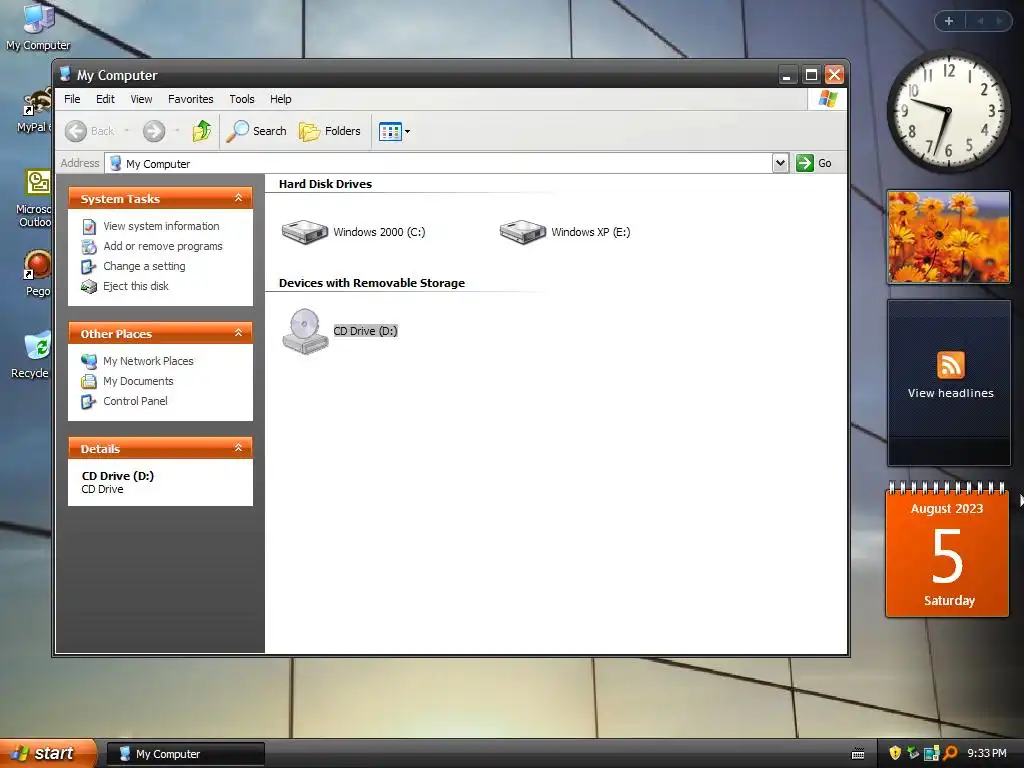Click the Forward arrow button

154,131
